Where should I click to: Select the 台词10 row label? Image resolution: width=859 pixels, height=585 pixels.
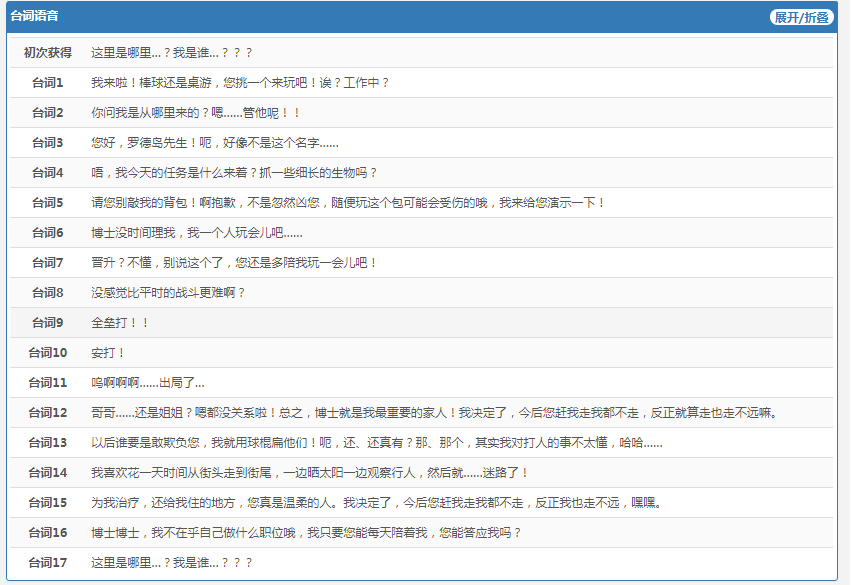(x=48, y=352)
